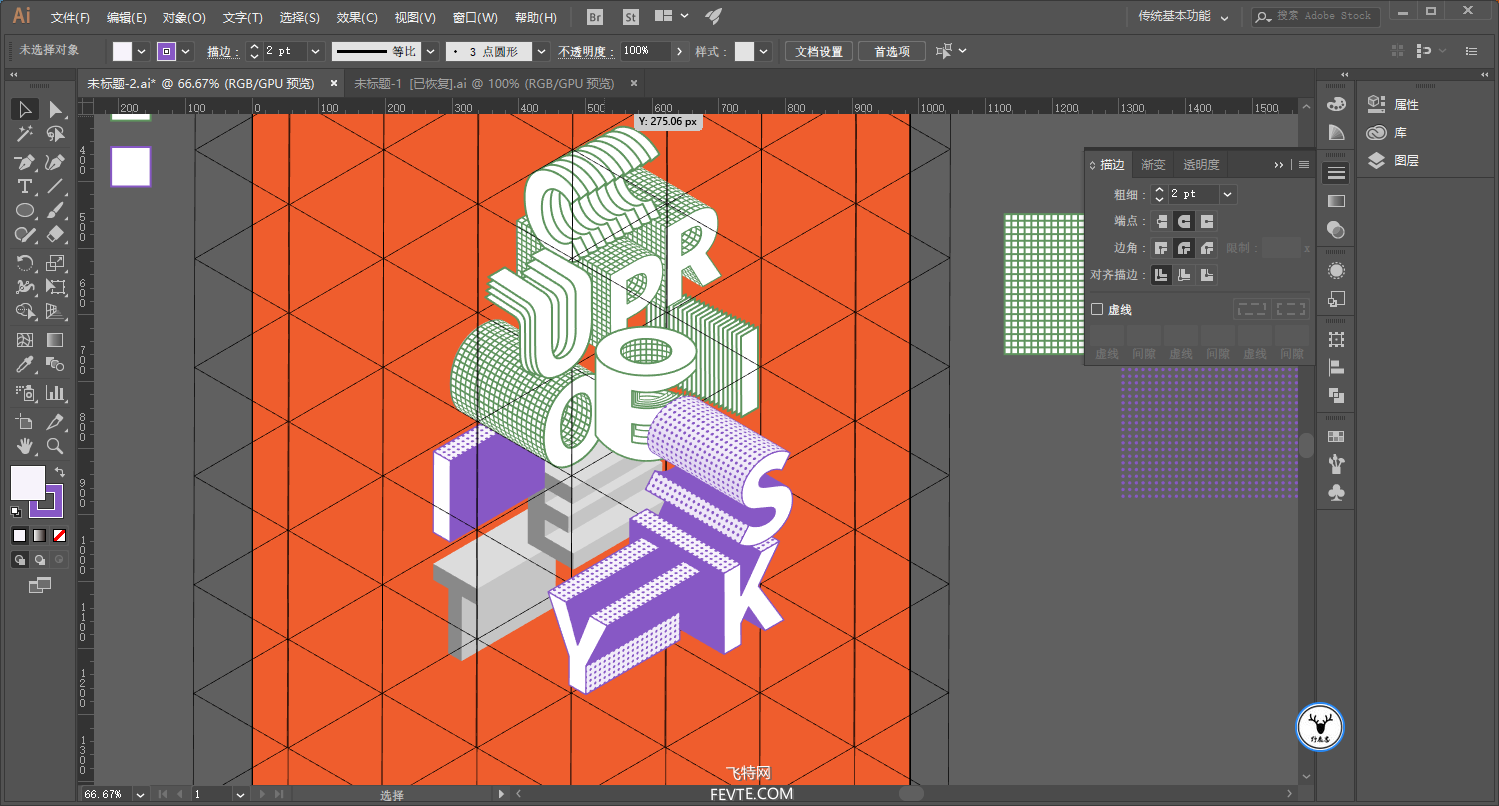This screenshot has height=806, width=1499.
Task: Switch to 透明度 panel tab
Action: (1201, 165)
